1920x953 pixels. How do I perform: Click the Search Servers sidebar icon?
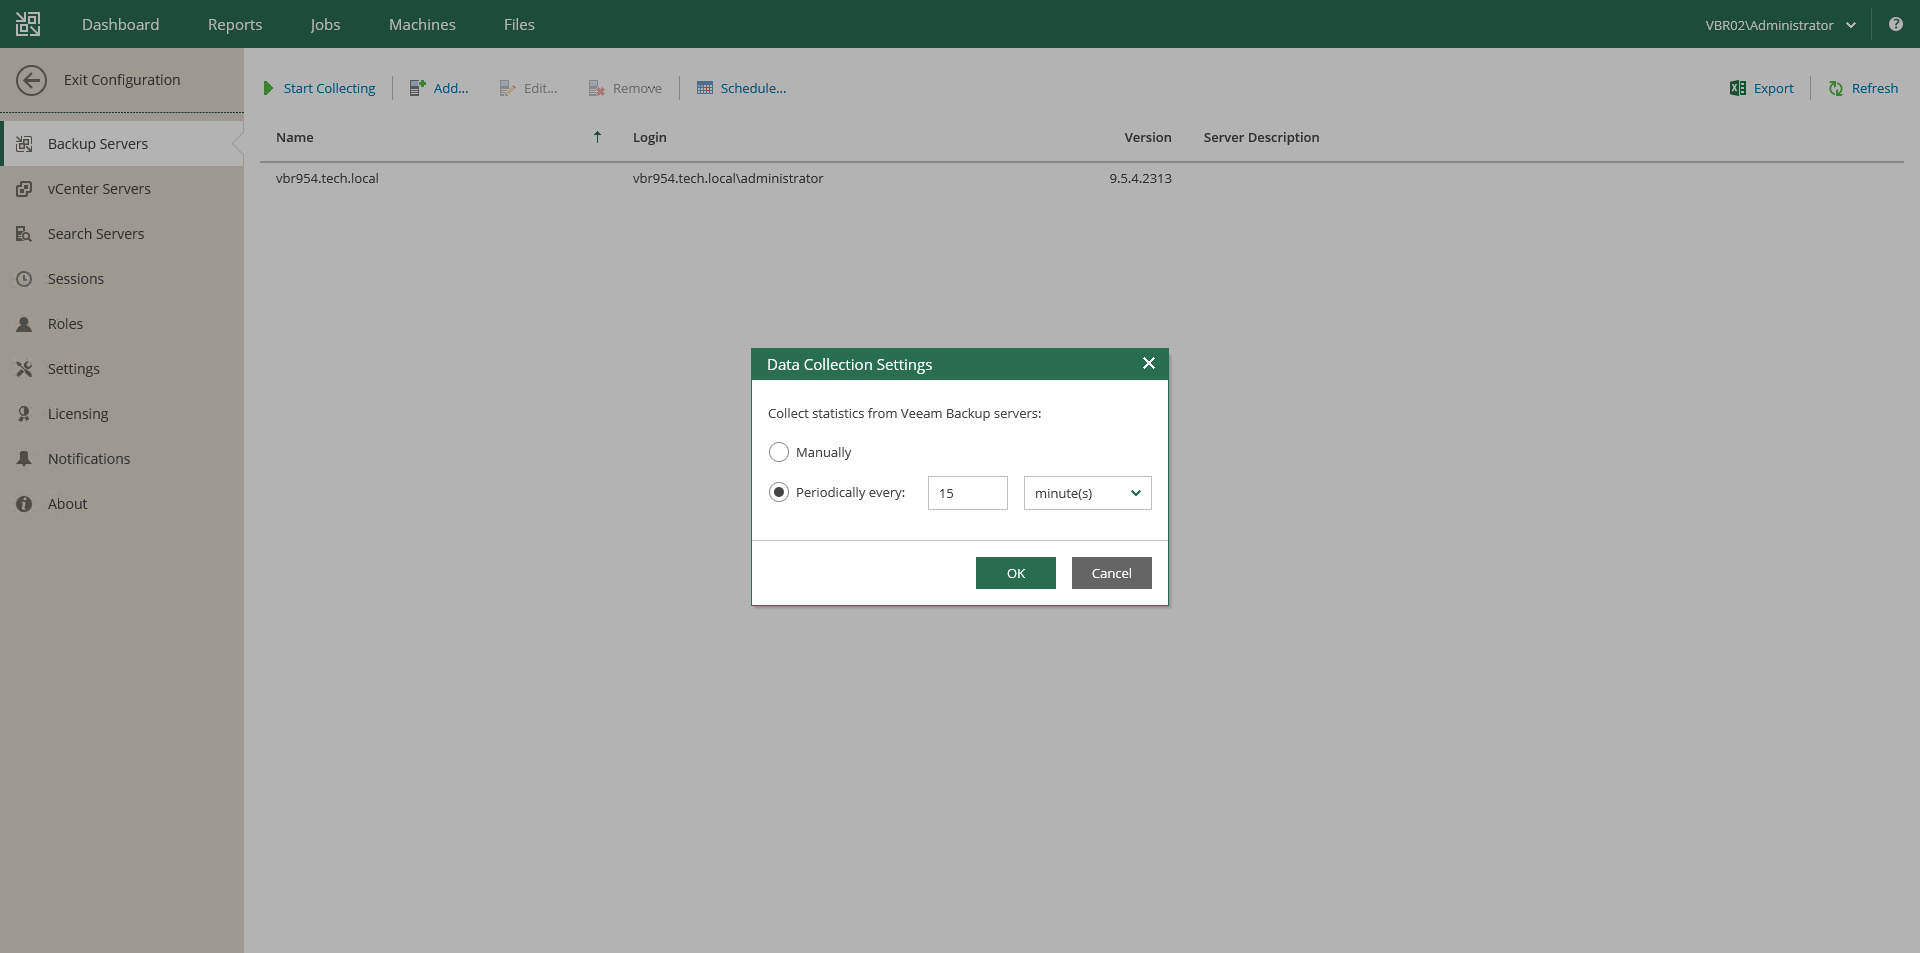pyautogui.click(x=24, y=234)
